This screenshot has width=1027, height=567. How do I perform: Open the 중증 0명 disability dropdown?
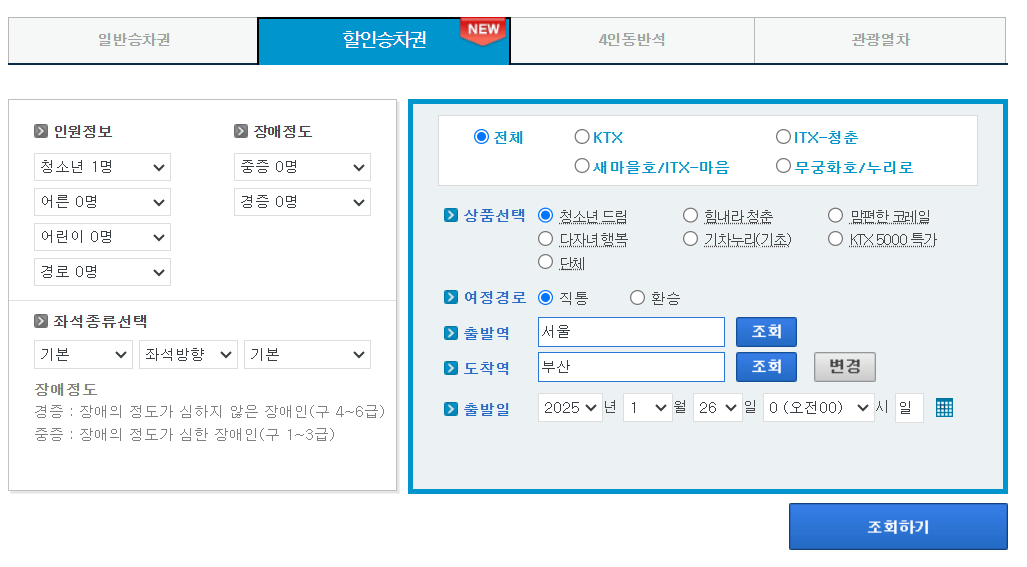pos(302,167)
